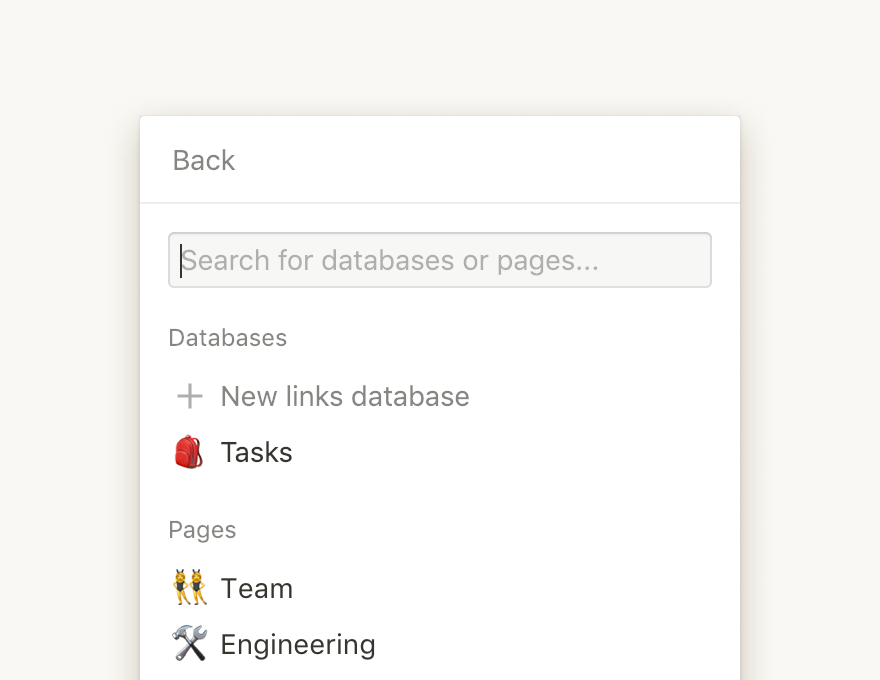Choose the Engineering page entry

click(x=440, y=644)
